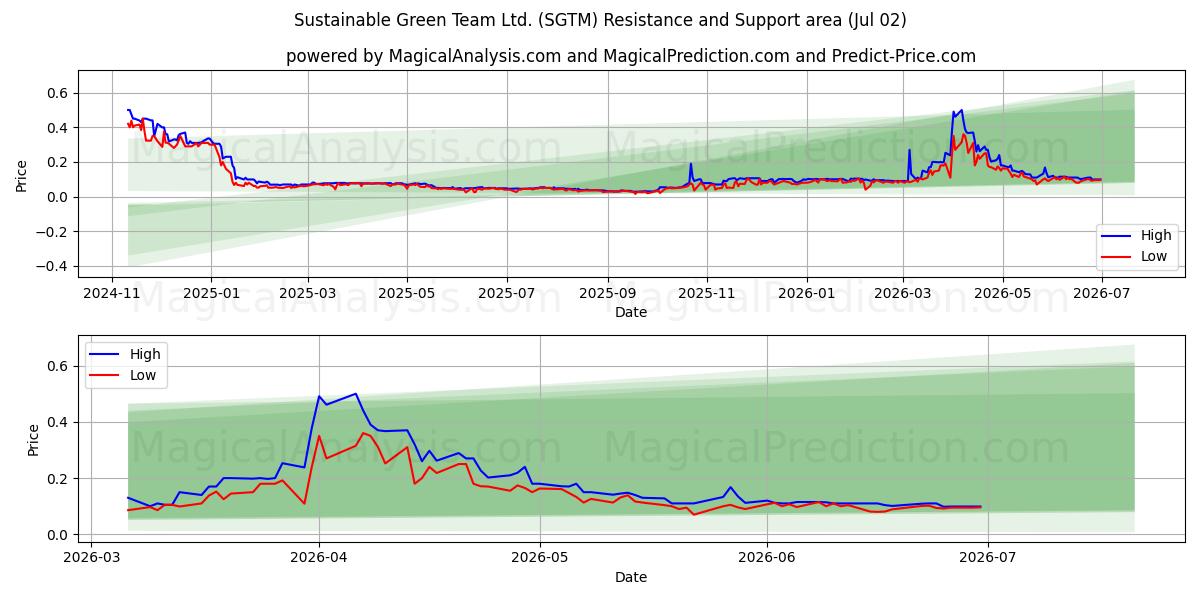The width and height of the screenshot is (1200, 600).
Task: Click the '2026-07' date tick on top chart
Action: pos(1101,293)
